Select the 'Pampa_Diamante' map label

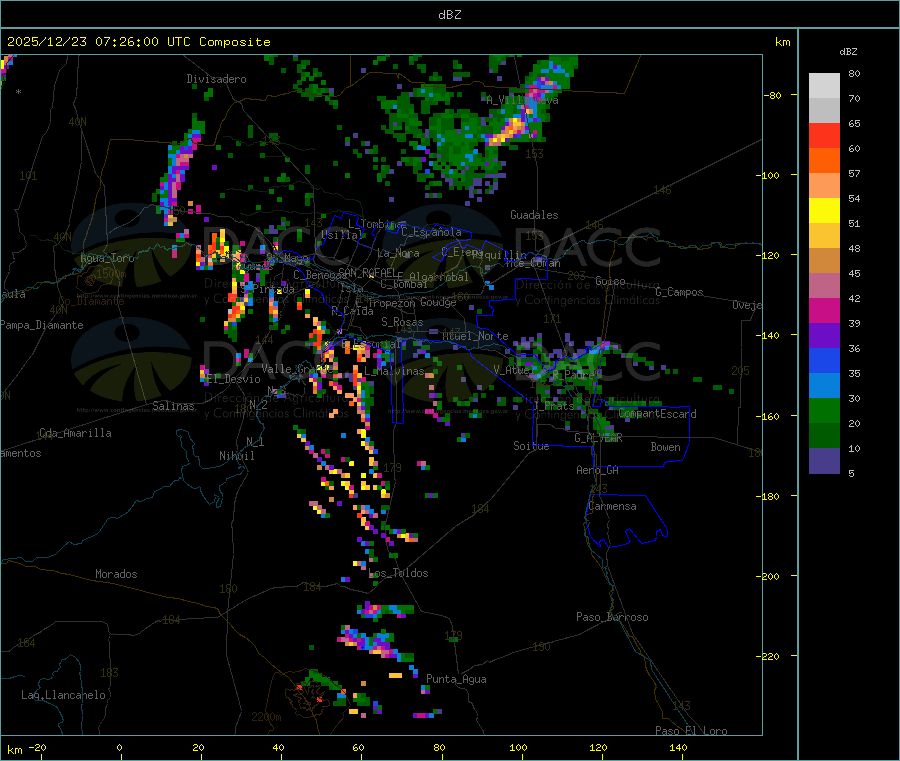pyautogui.click(x=42, y=325)
